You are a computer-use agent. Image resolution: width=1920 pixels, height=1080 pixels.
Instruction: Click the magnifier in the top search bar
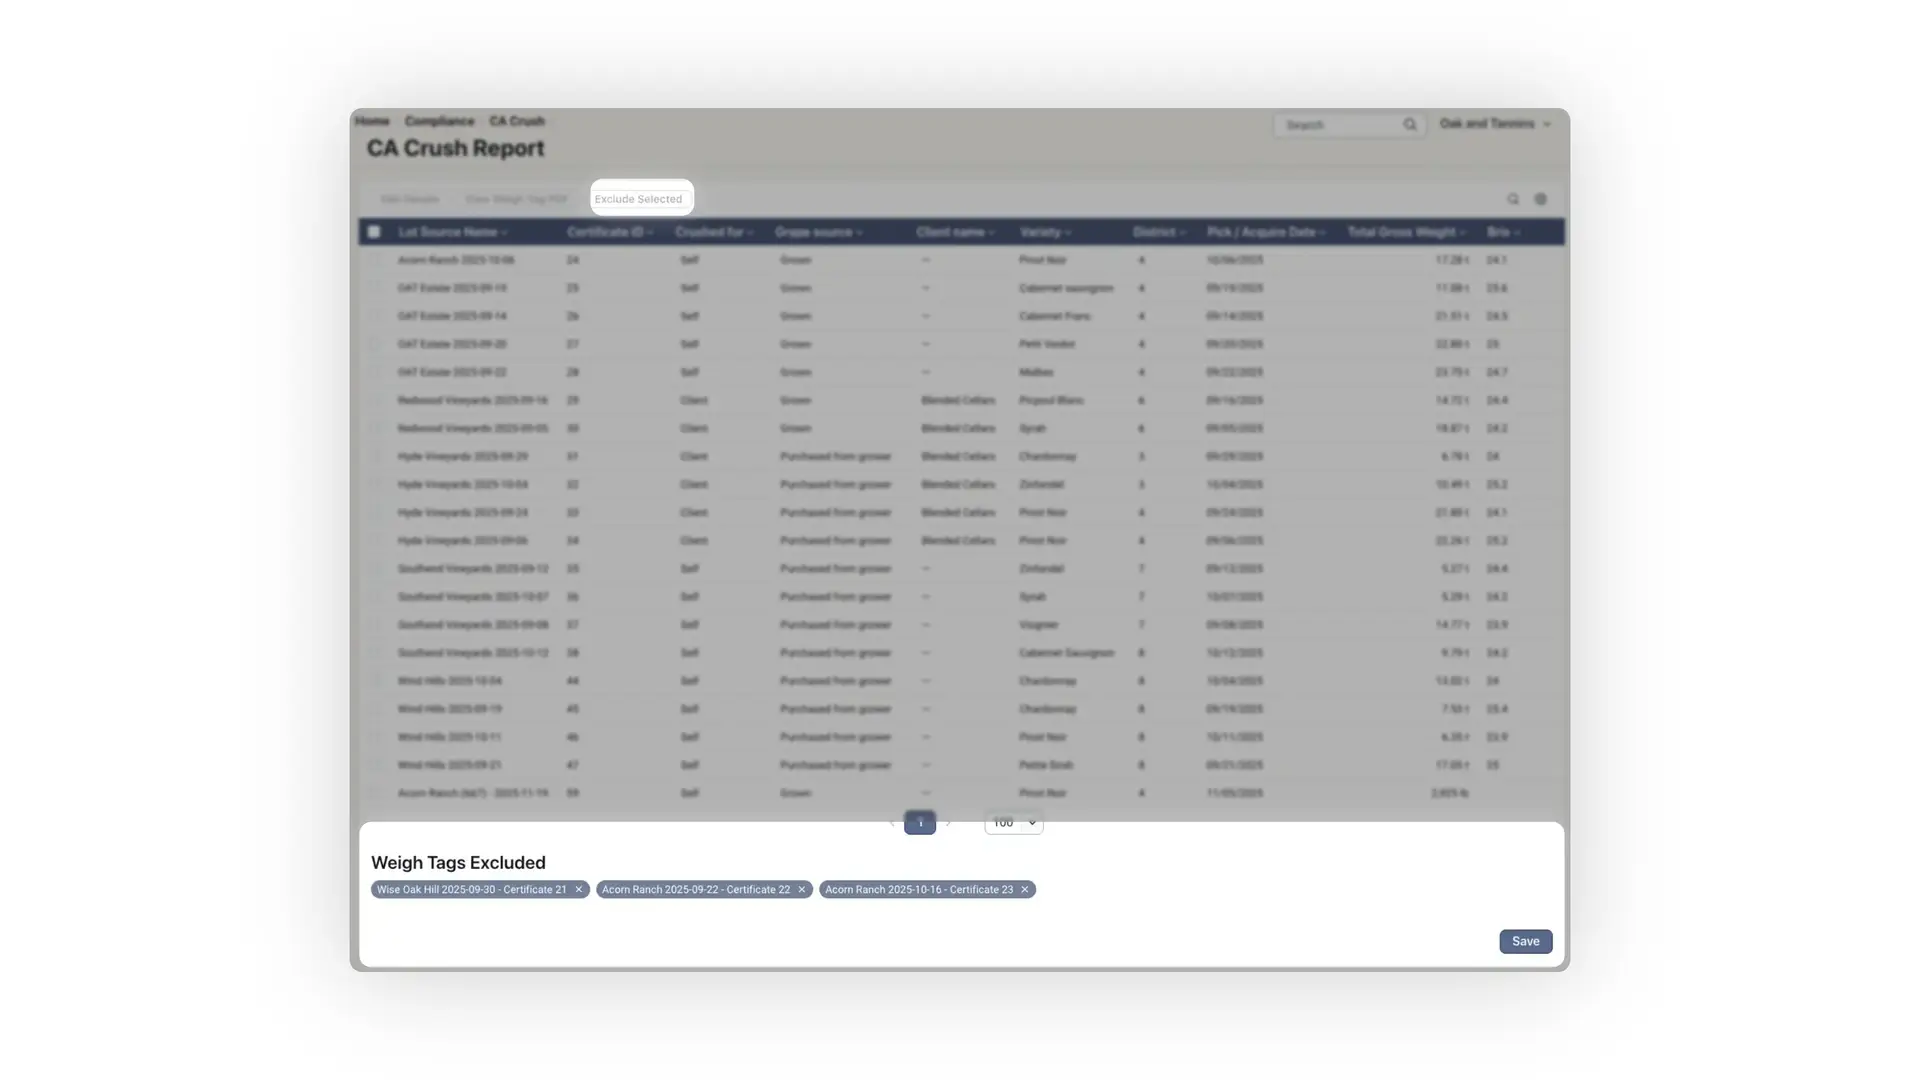1409,124
